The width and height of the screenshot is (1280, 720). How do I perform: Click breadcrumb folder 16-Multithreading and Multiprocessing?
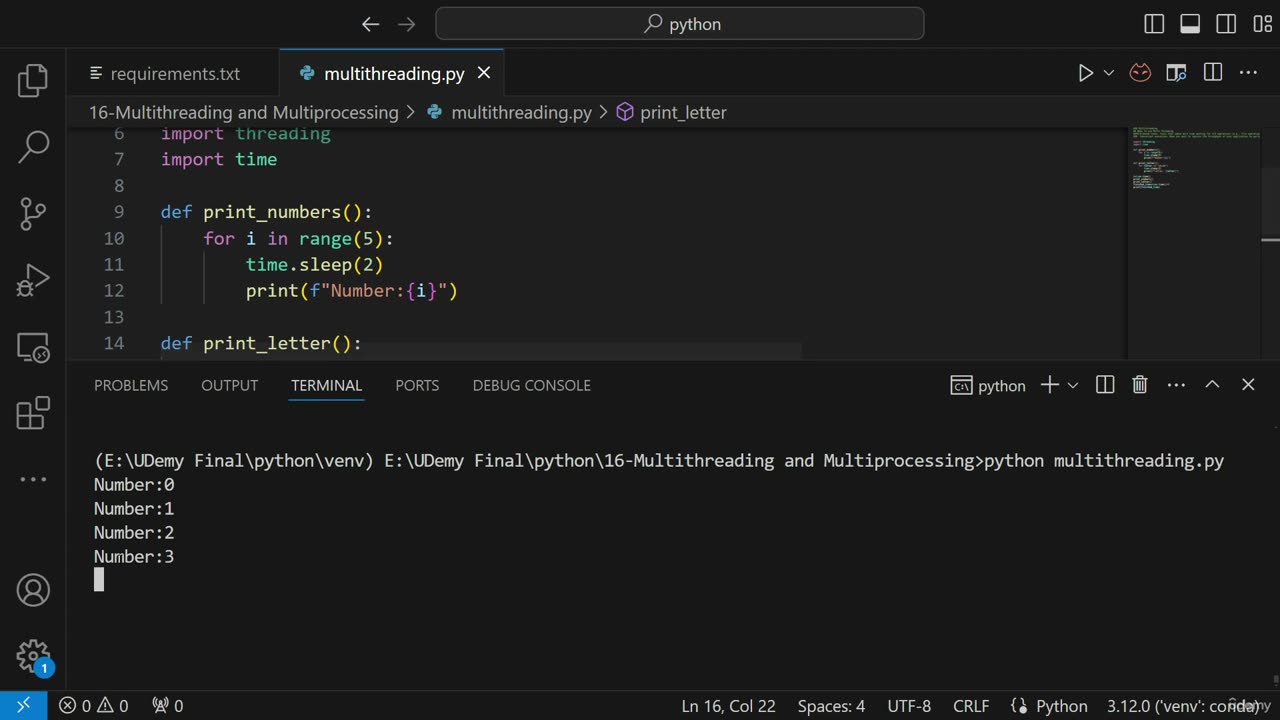pos(243,112)
